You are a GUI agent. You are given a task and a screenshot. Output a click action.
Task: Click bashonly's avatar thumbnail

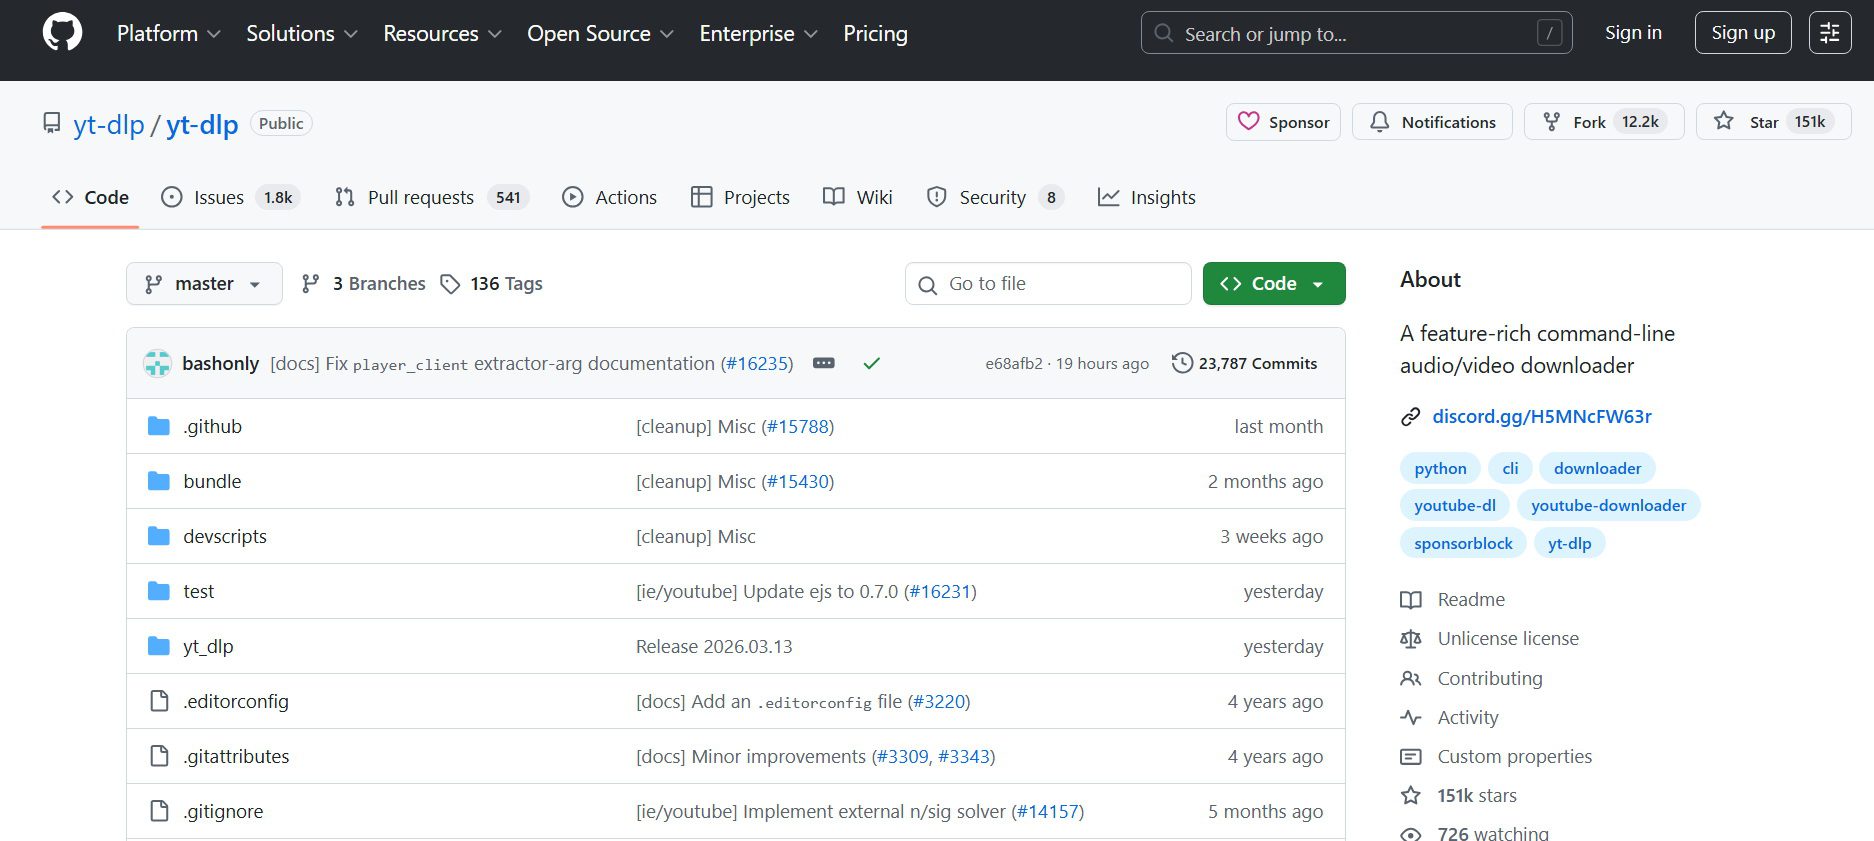[x=157, y=363]
